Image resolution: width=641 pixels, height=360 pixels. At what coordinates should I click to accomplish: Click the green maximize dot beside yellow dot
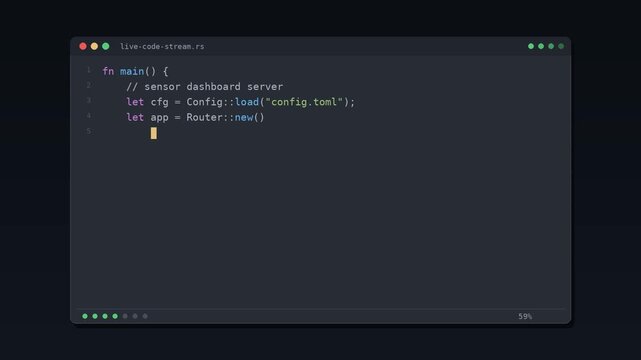pyautogui.click(x=106, y=46)
